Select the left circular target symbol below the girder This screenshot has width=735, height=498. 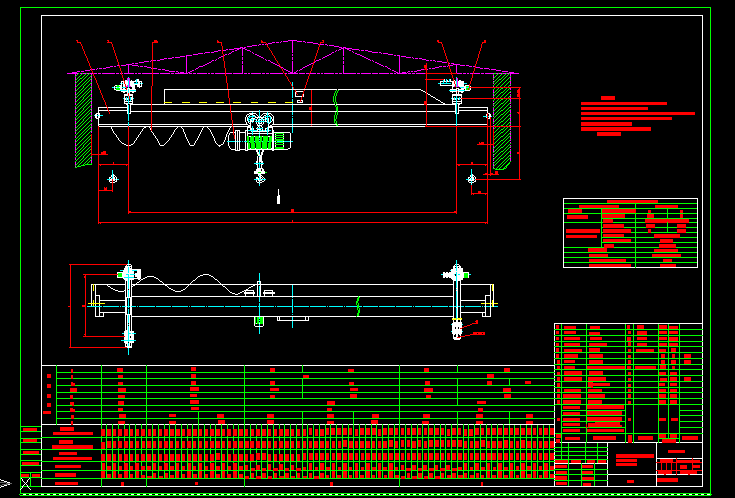point(112,178)
